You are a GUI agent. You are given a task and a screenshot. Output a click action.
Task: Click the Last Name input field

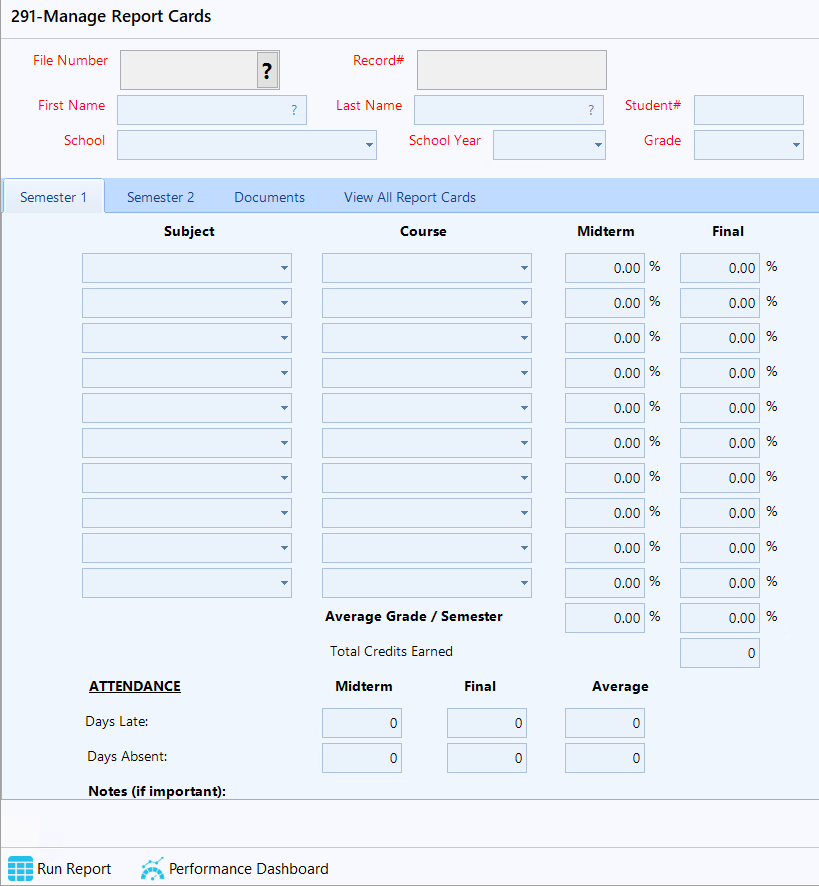pyautogui.click(x=509, y=110)
